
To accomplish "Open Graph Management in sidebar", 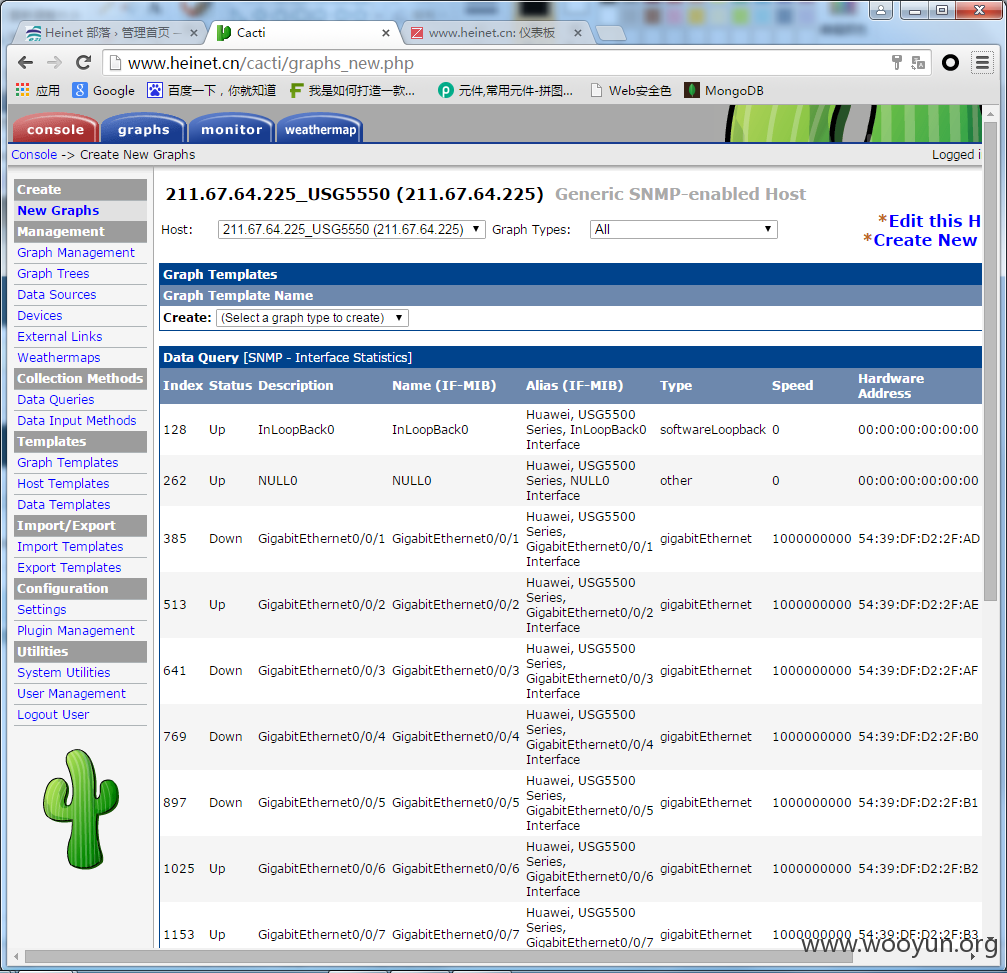I will coord(76,252).
